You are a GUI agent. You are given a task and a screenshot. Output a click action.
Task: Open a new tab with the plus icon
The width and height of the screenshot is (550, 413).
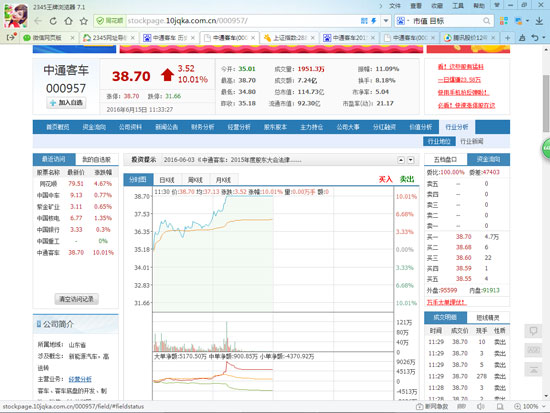point(507,38)
